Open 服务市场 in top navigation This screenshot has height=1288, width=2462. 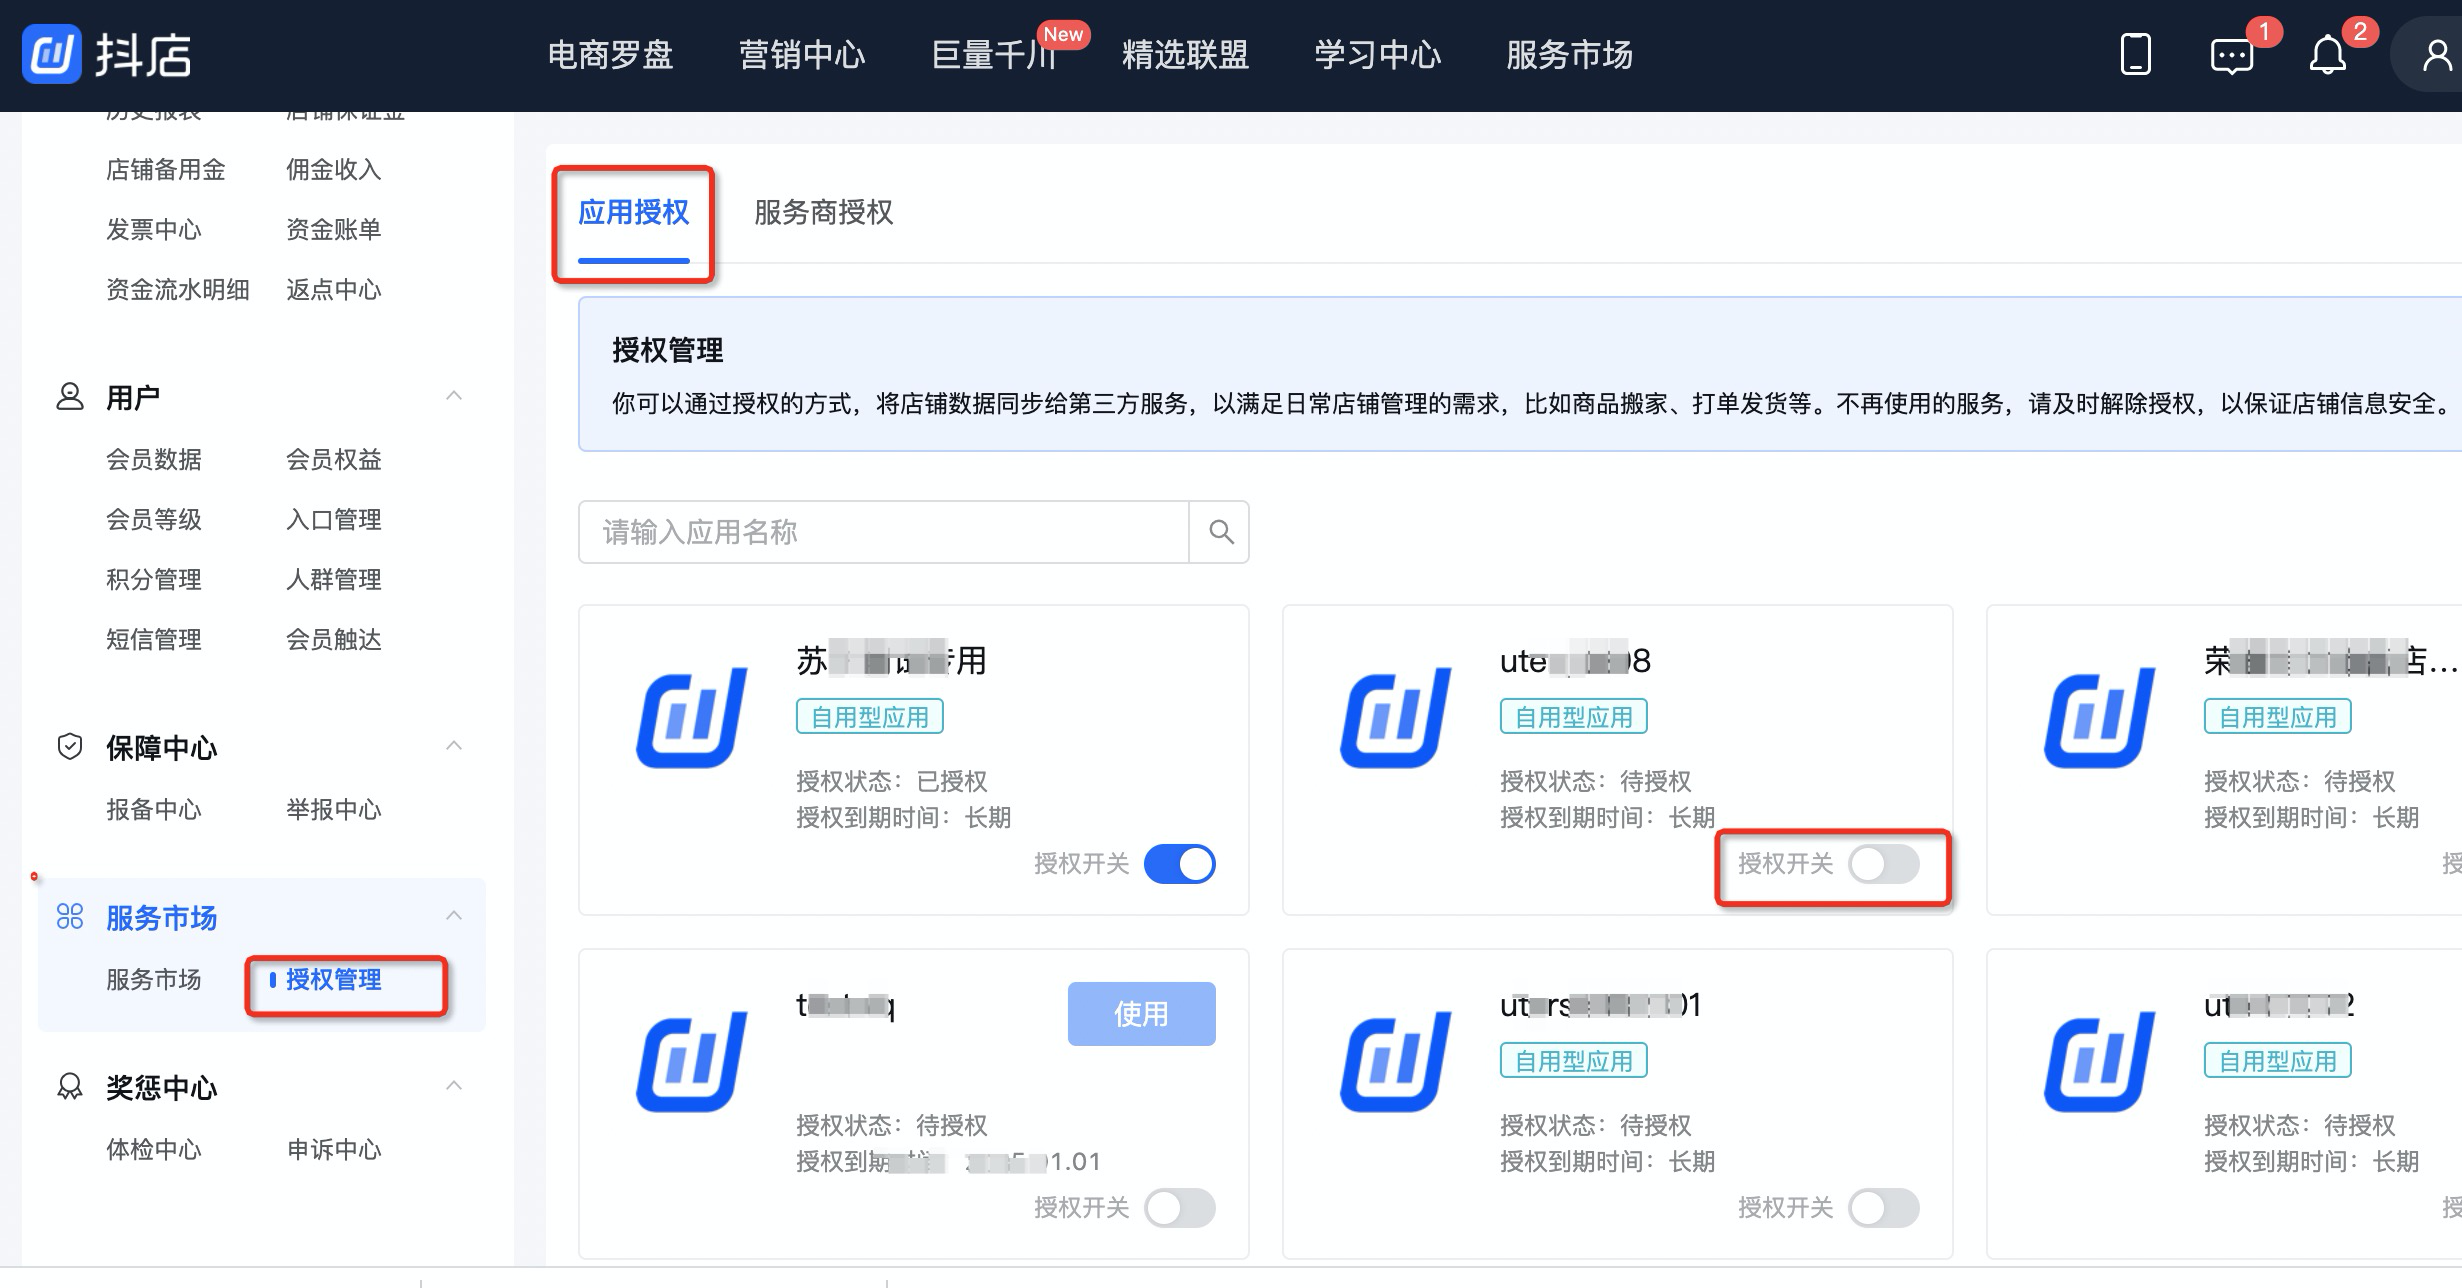point(1570,55)
